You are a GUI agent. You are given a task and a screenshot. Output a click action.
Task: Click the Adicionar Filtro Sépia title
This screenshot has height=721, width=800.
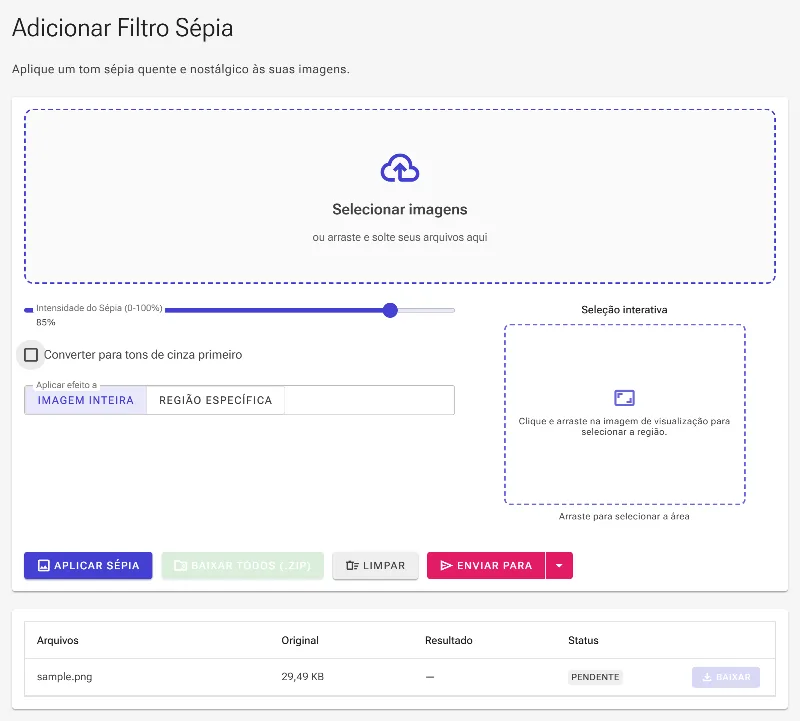[x=122, y=28]
